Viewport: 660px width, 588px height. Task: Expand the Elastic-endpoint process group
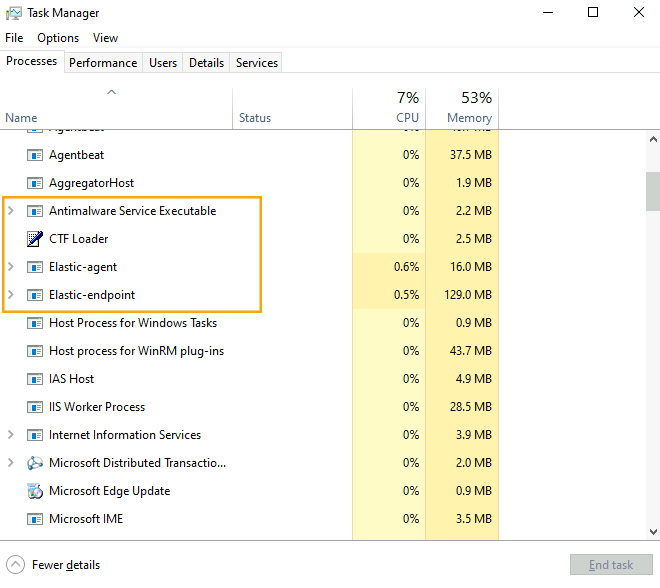[11, 295]
